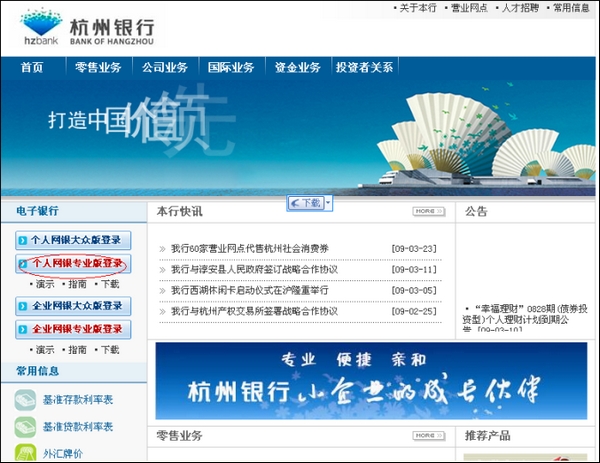Open 关于本行 top link
This screenshot has width=600, height=463.
click(x=418, y=8)
